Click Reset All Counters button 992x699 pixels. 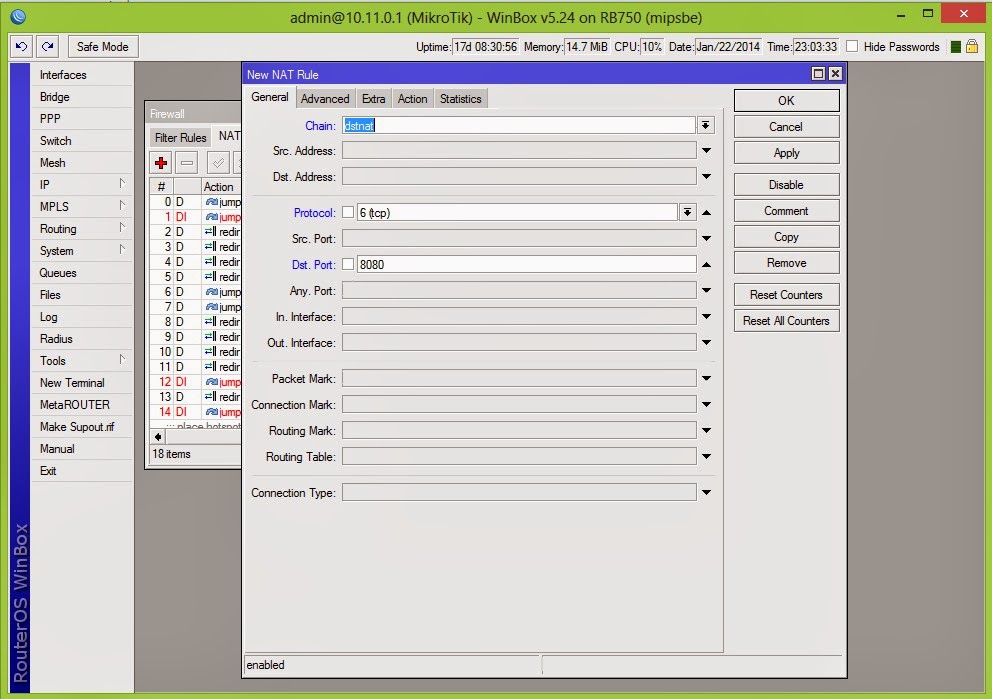click(786, 321)
